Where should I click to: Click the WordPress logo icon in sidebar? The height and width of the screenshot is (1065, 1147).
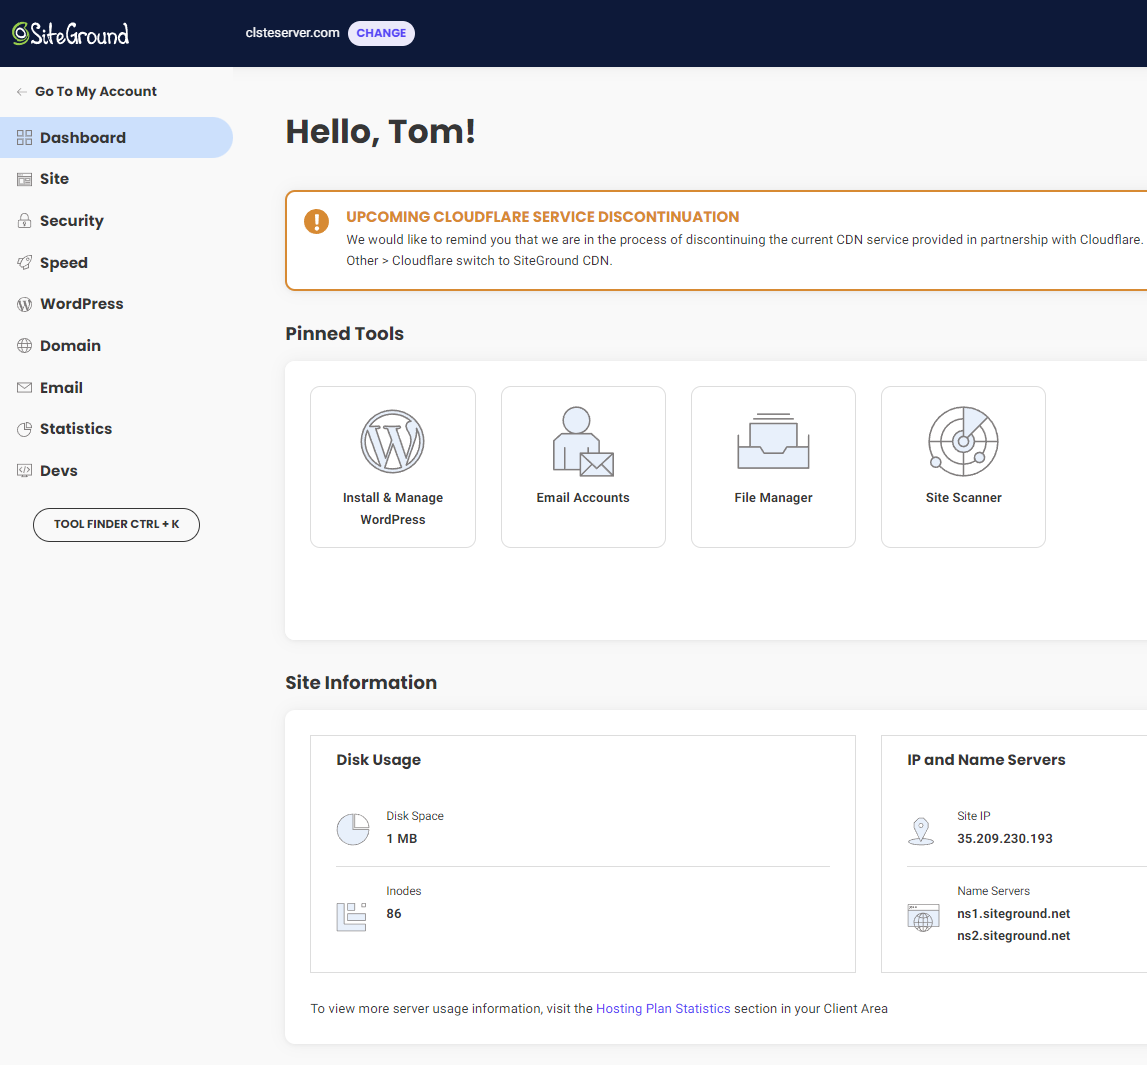pyautogui.click(x=24, y=304)
